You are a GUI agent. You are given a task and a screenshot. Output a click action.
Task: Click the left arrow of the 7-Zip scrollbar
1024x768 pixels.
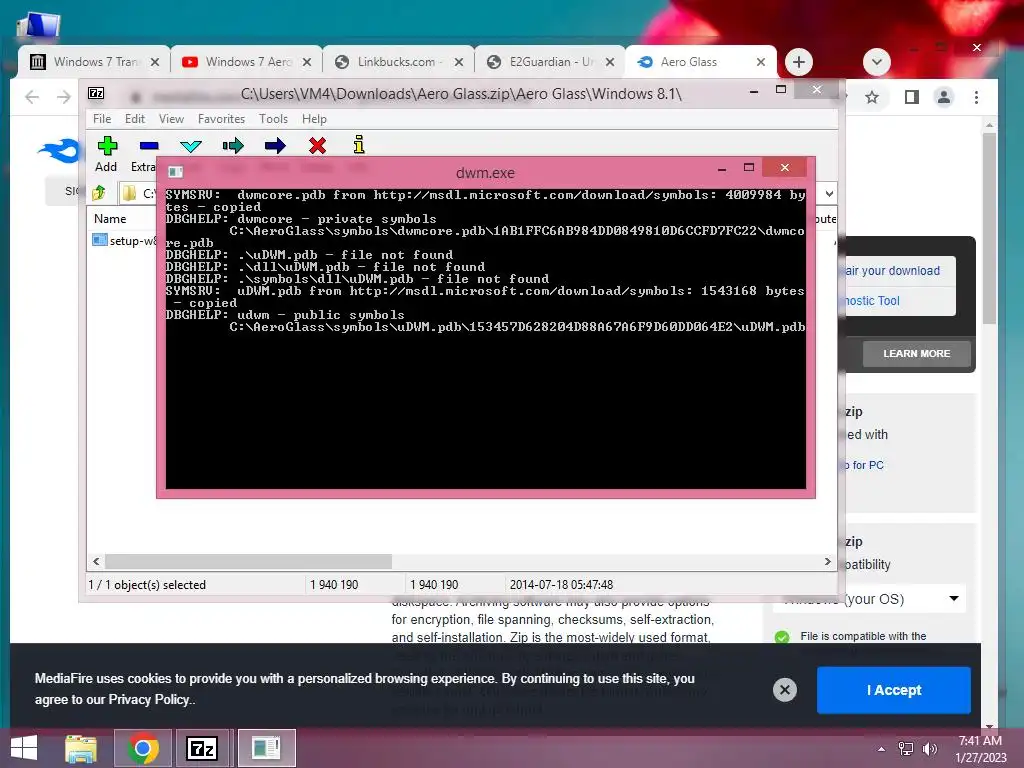(x=96, y=562)
